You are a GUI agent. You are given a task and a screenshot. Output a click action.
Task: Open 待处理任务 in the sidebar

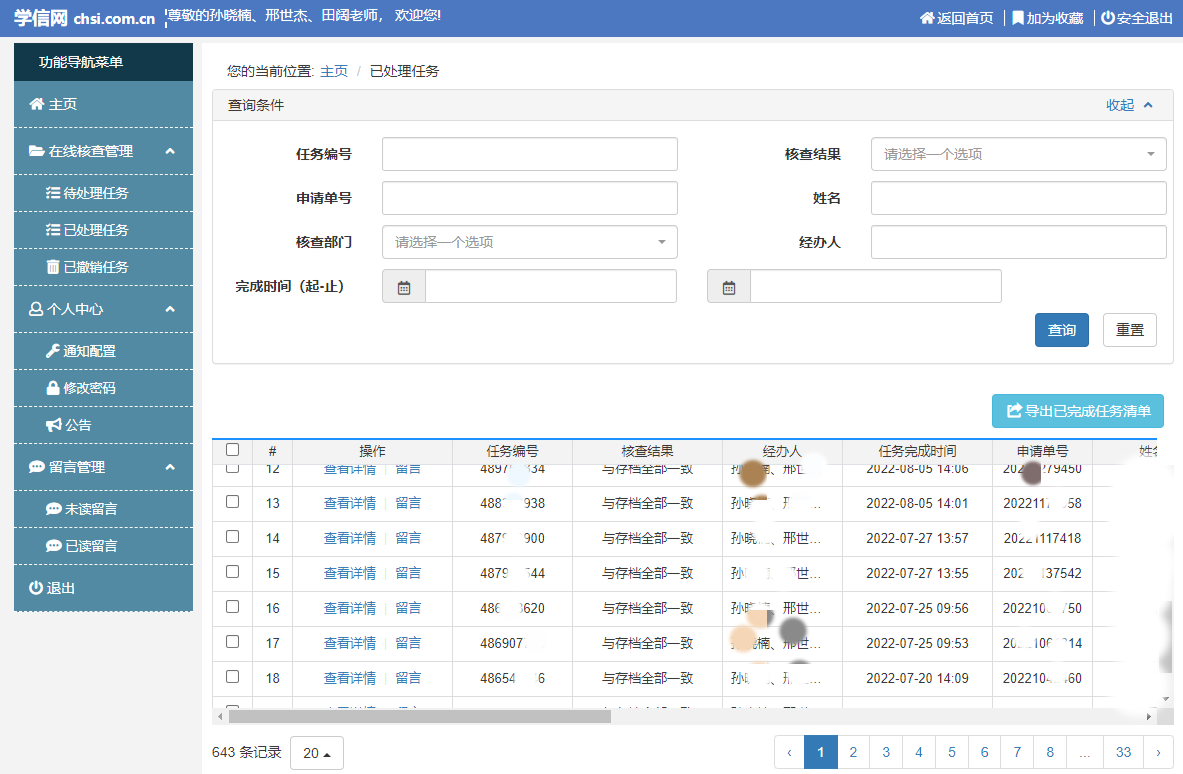(x=95, y=193)
